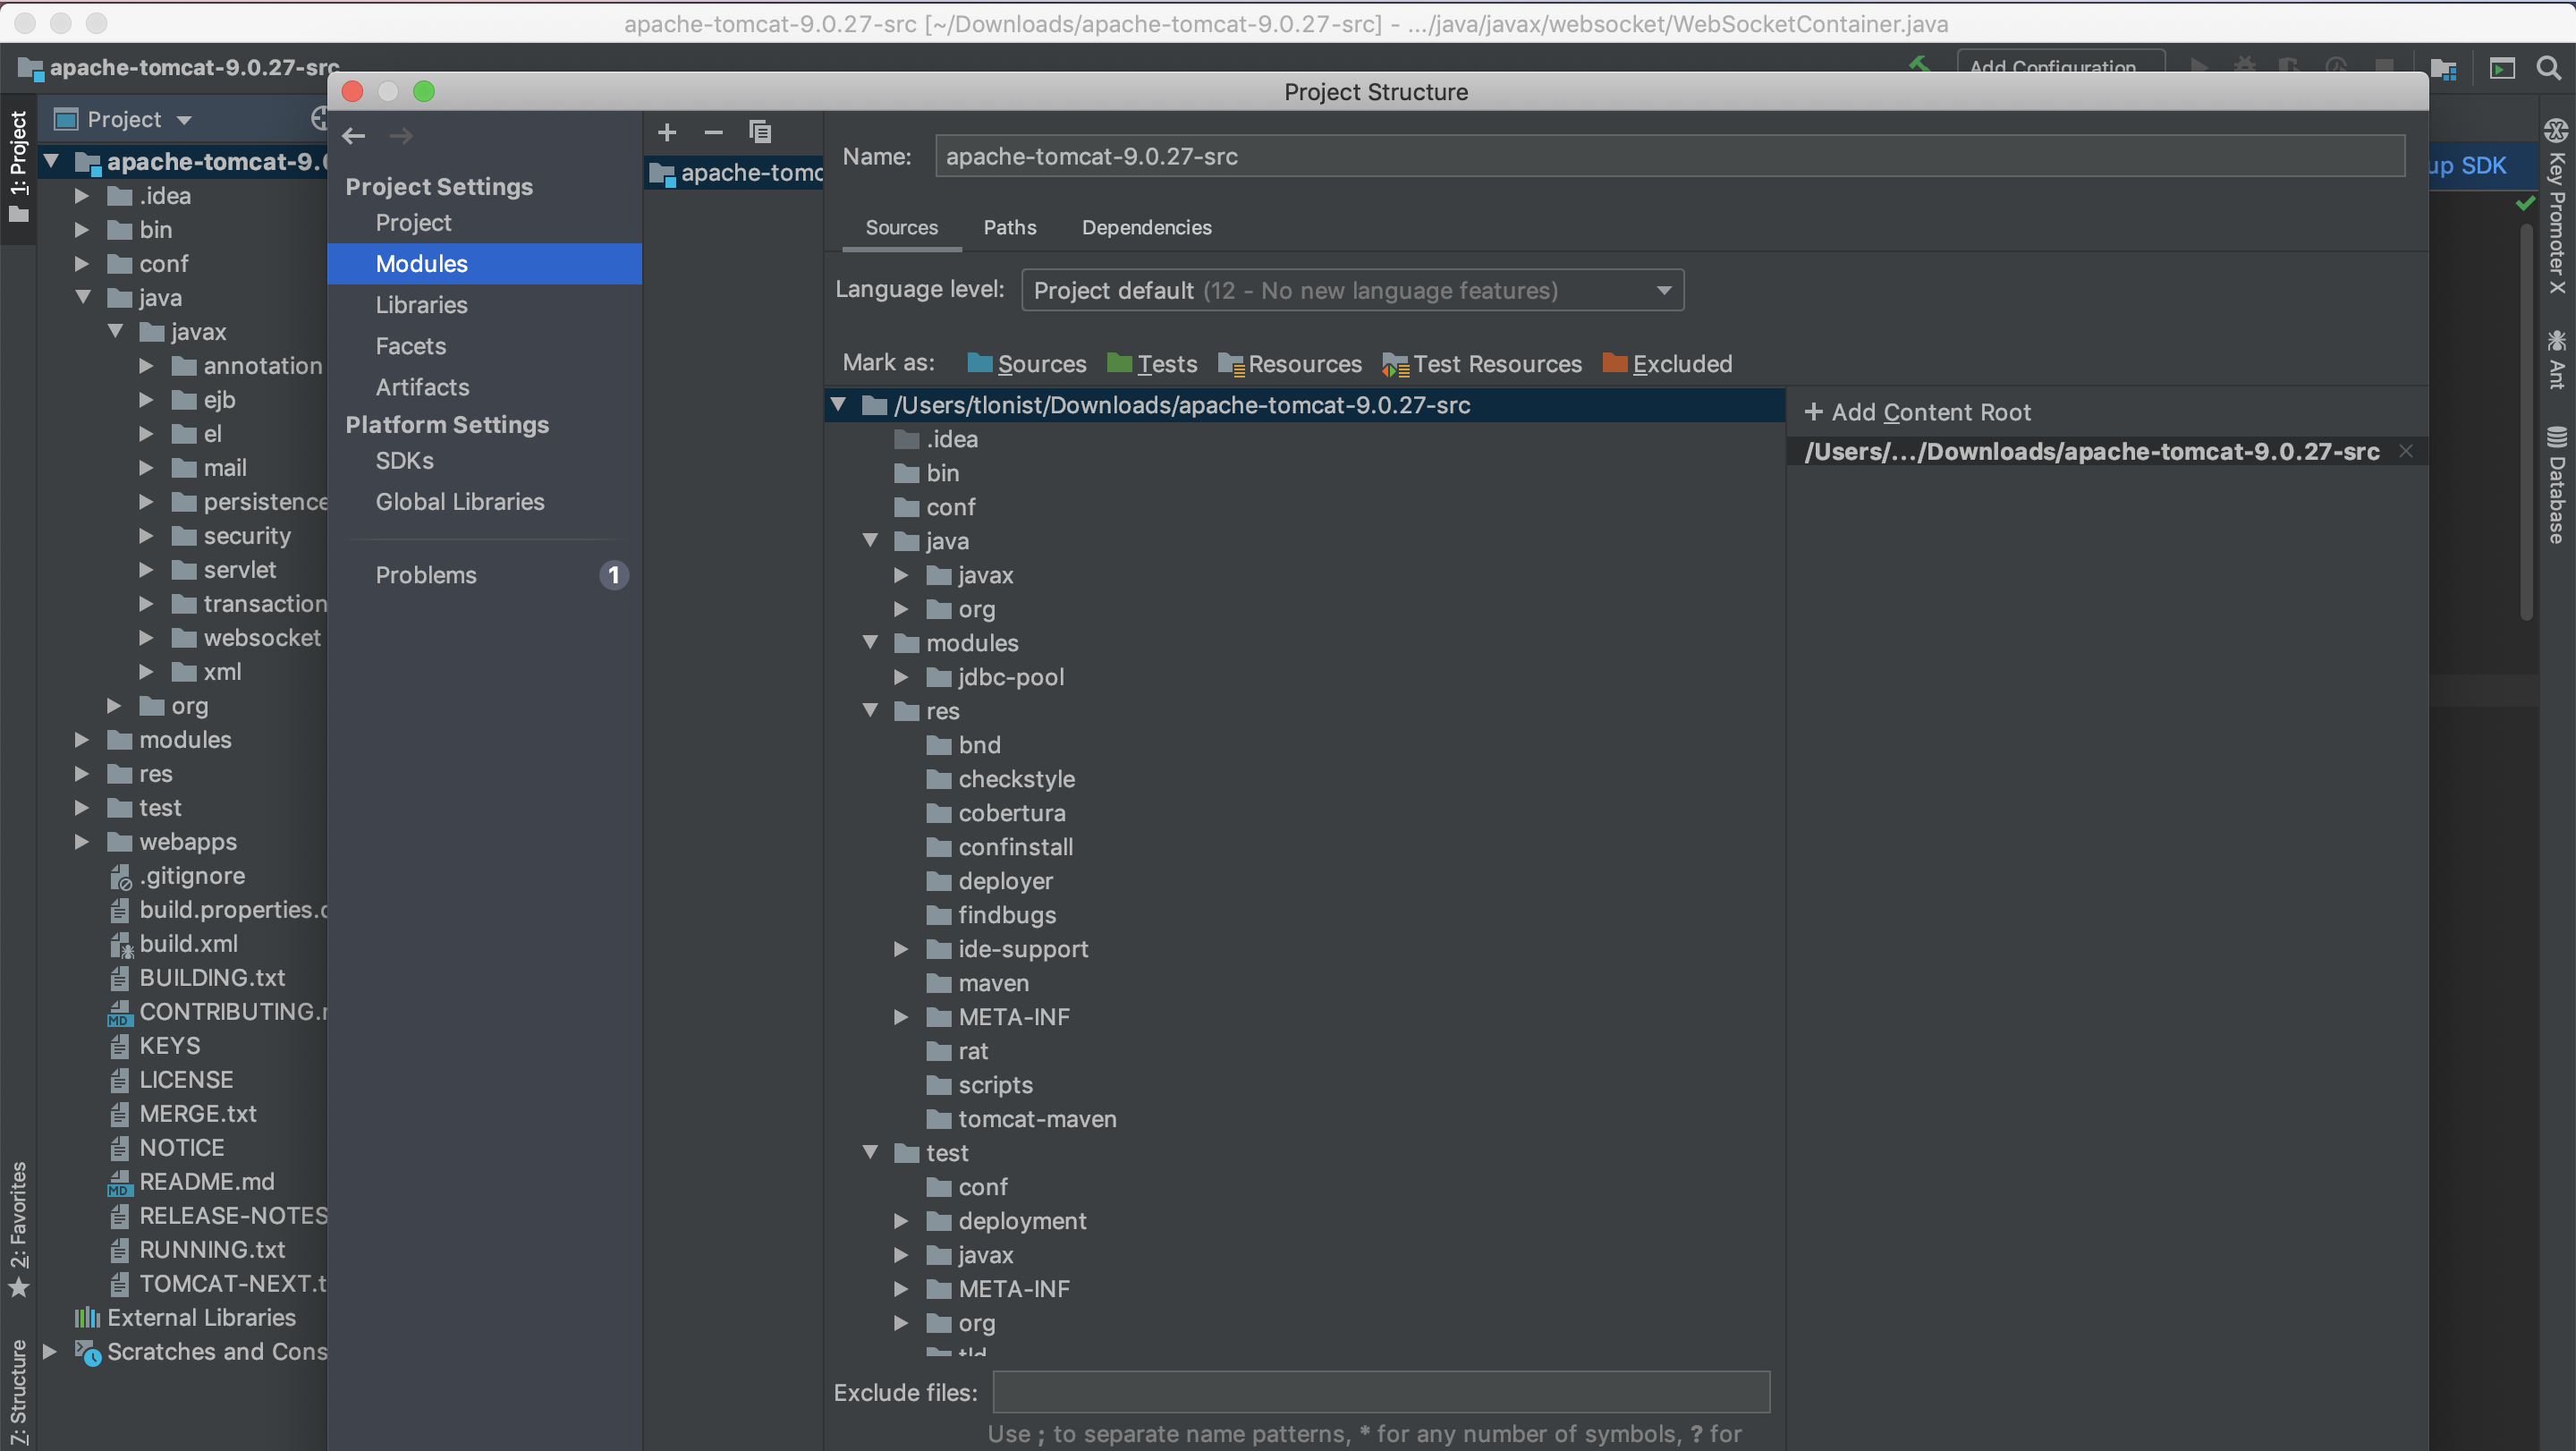The width and height of the screenshot is (2576, 1451).
Task: Open the Structure side panel
Action: point(18,1393)
